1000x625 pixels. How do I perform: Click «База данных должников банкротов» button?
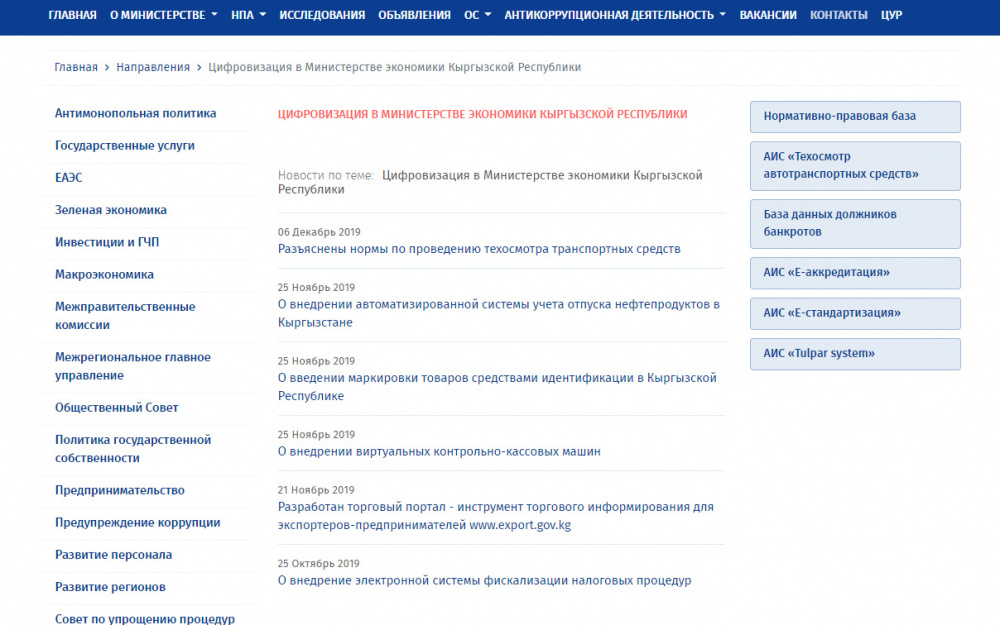click(855, 223)
